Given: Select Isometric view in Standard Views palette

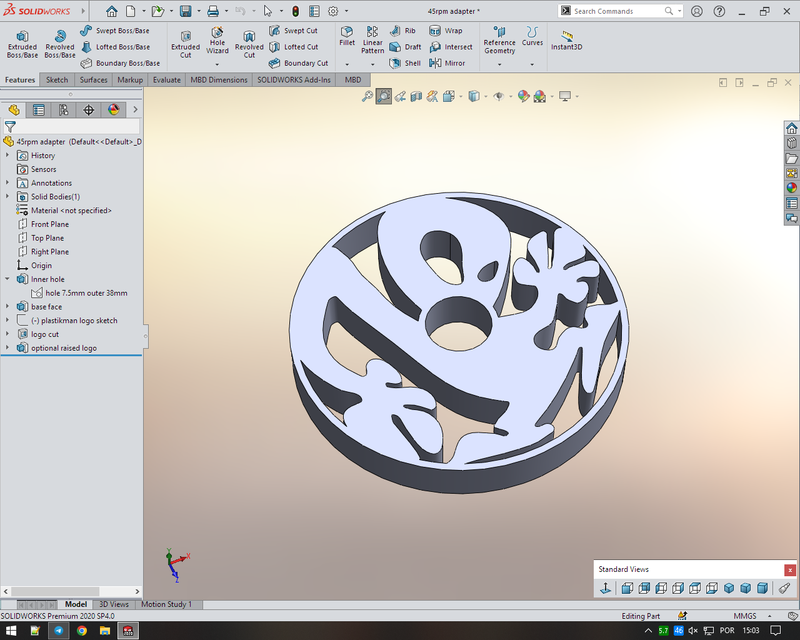Looking at the screenshot, I should (x=727, y=588).
